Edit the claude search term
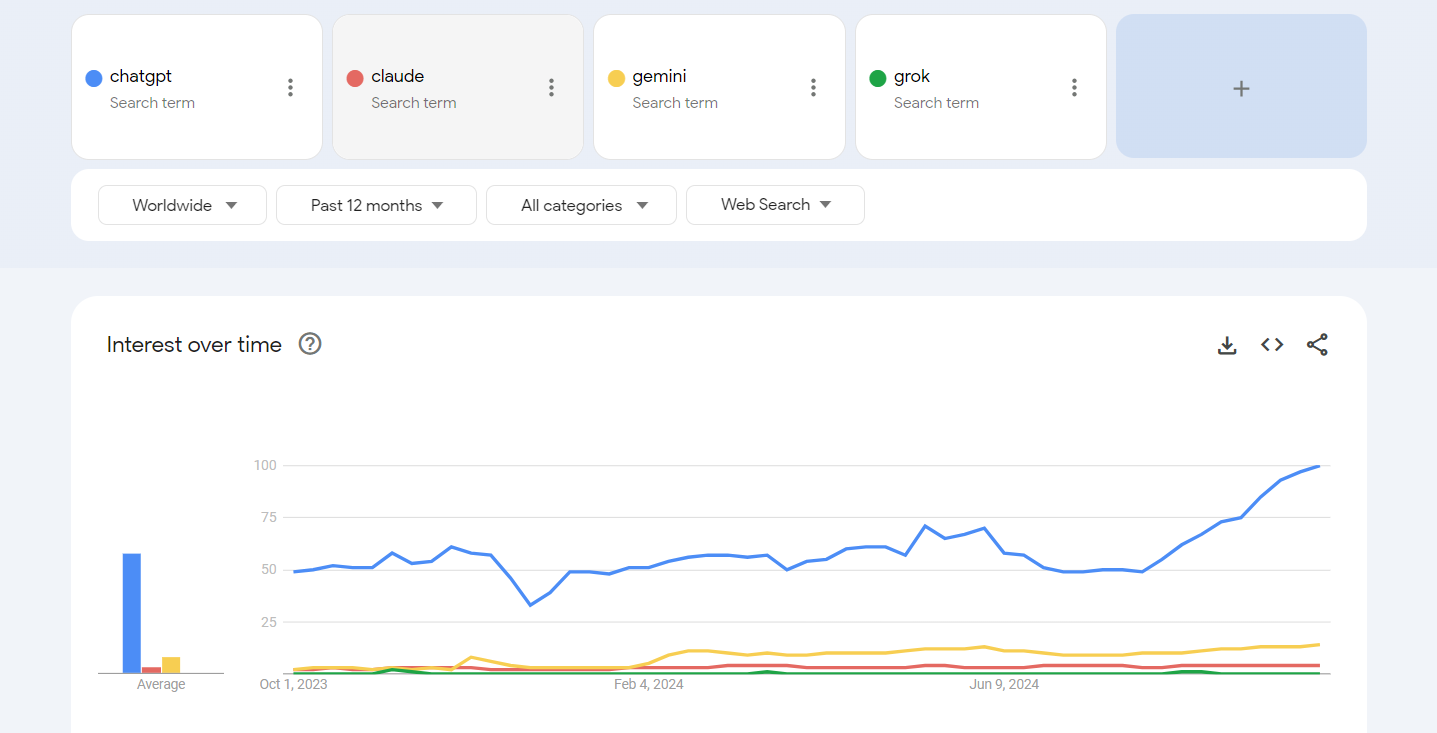 coord(397,76)
